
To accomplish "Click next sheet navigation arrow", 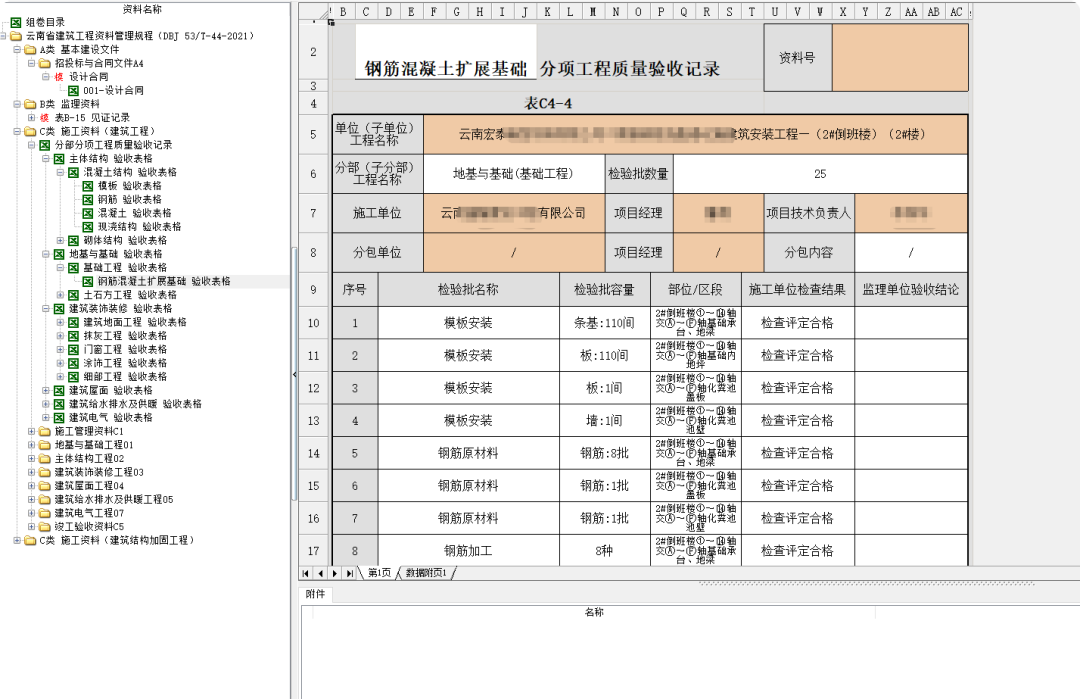I will tap(335, 573).
